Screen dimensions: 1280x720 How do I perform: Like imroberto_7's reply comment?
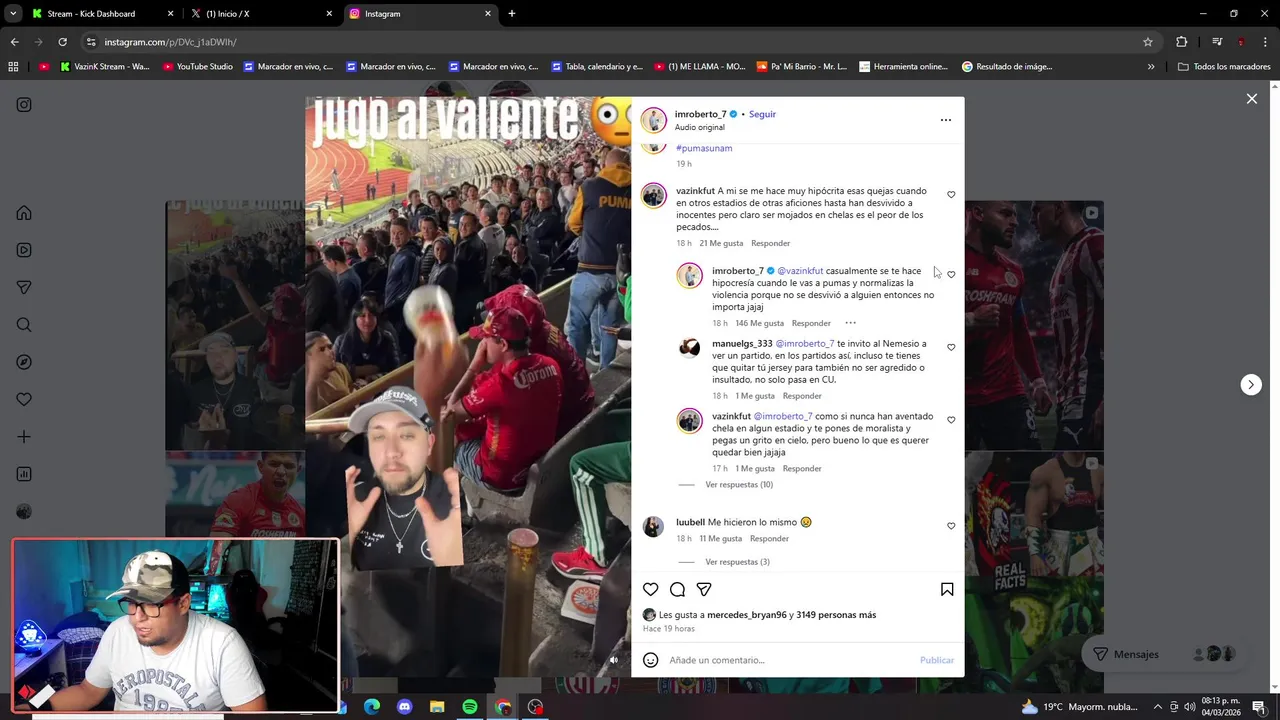951,275
